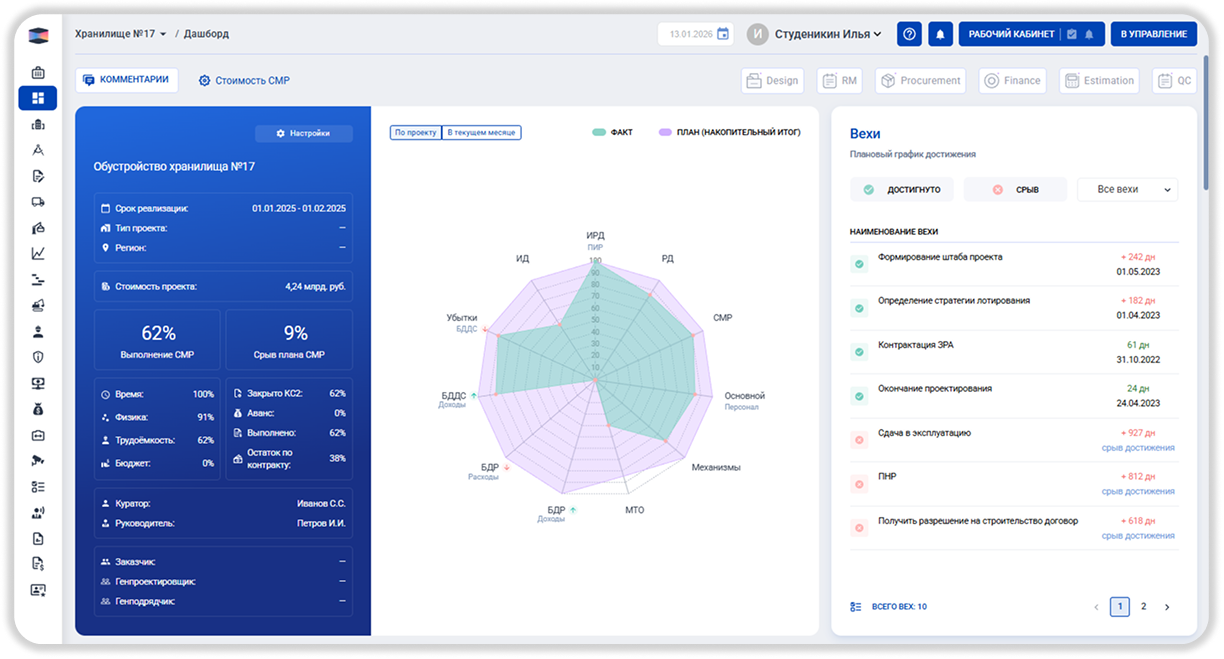Open the Настройки settings button
The height and width of the screenshot is (659, 1224).
[x=303, y=133]
